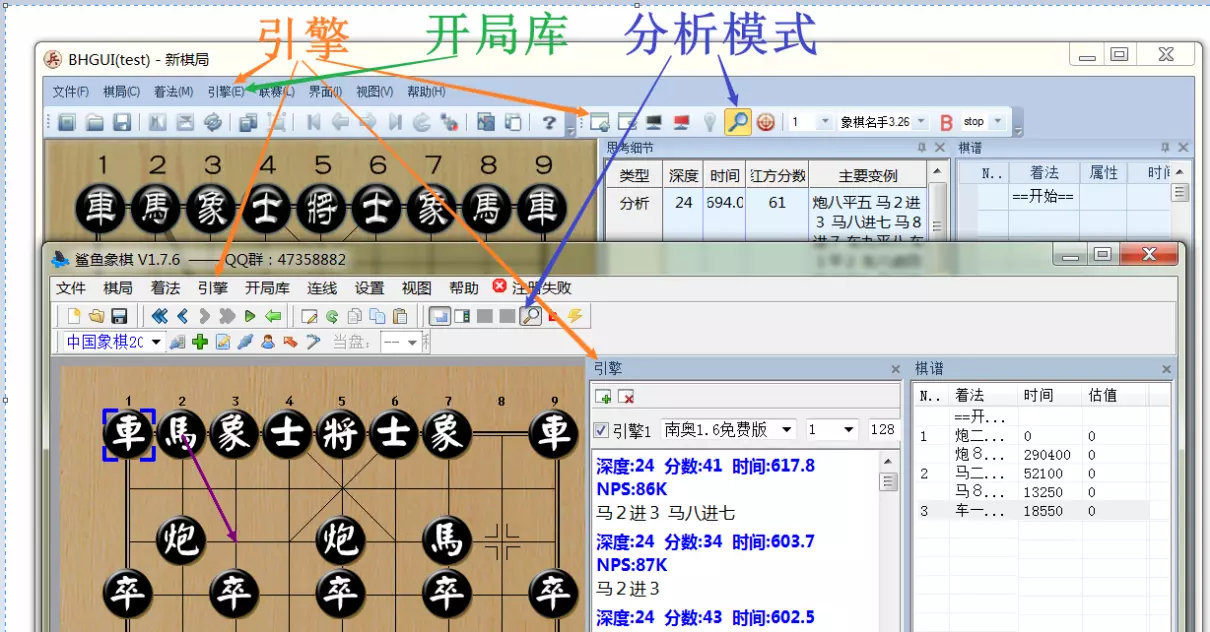Toggle the magnifier icon in 鲨鱼象棋 toolbar
This screenshot has height=632, width=1210.
(531, 315)
